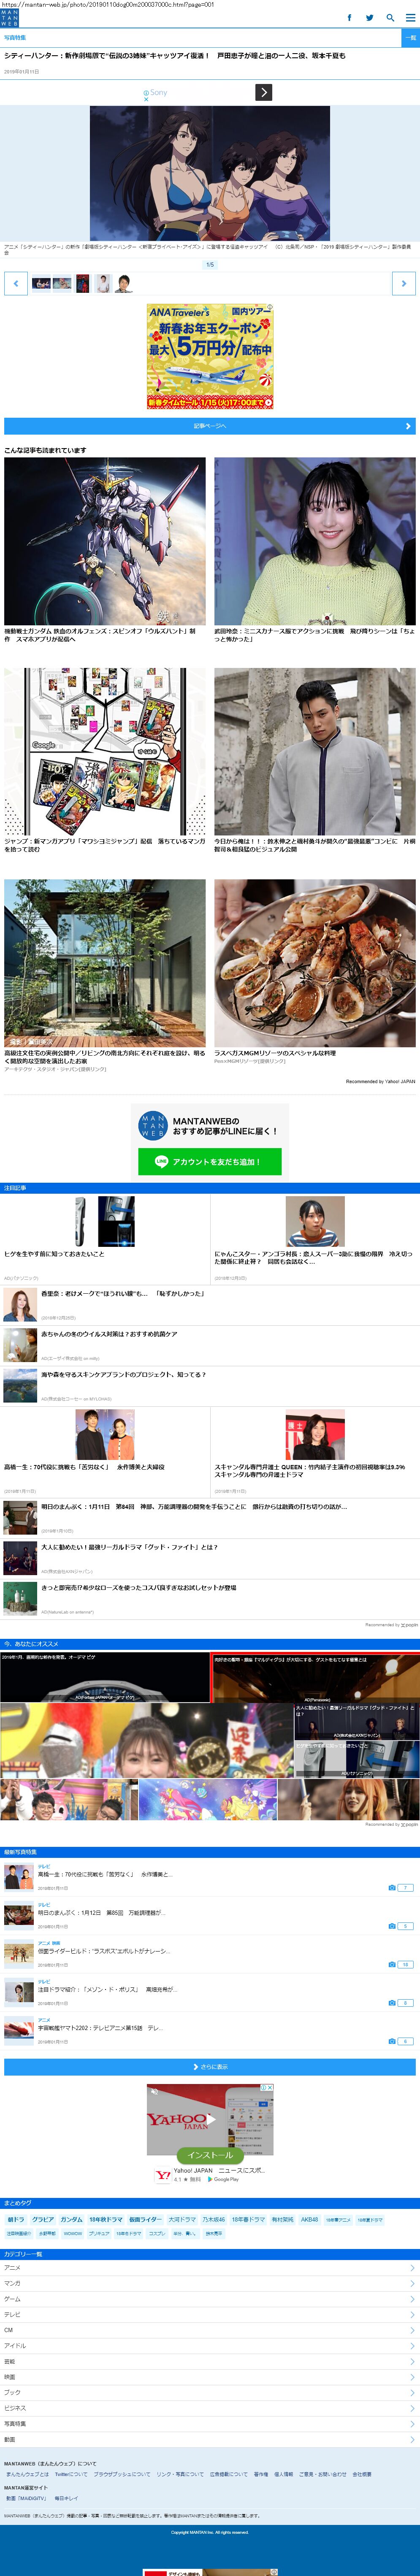Screen dimensions: 420x2576
Task: Select the 朝ドラ tag
Action: click(x=16, y=2219)
